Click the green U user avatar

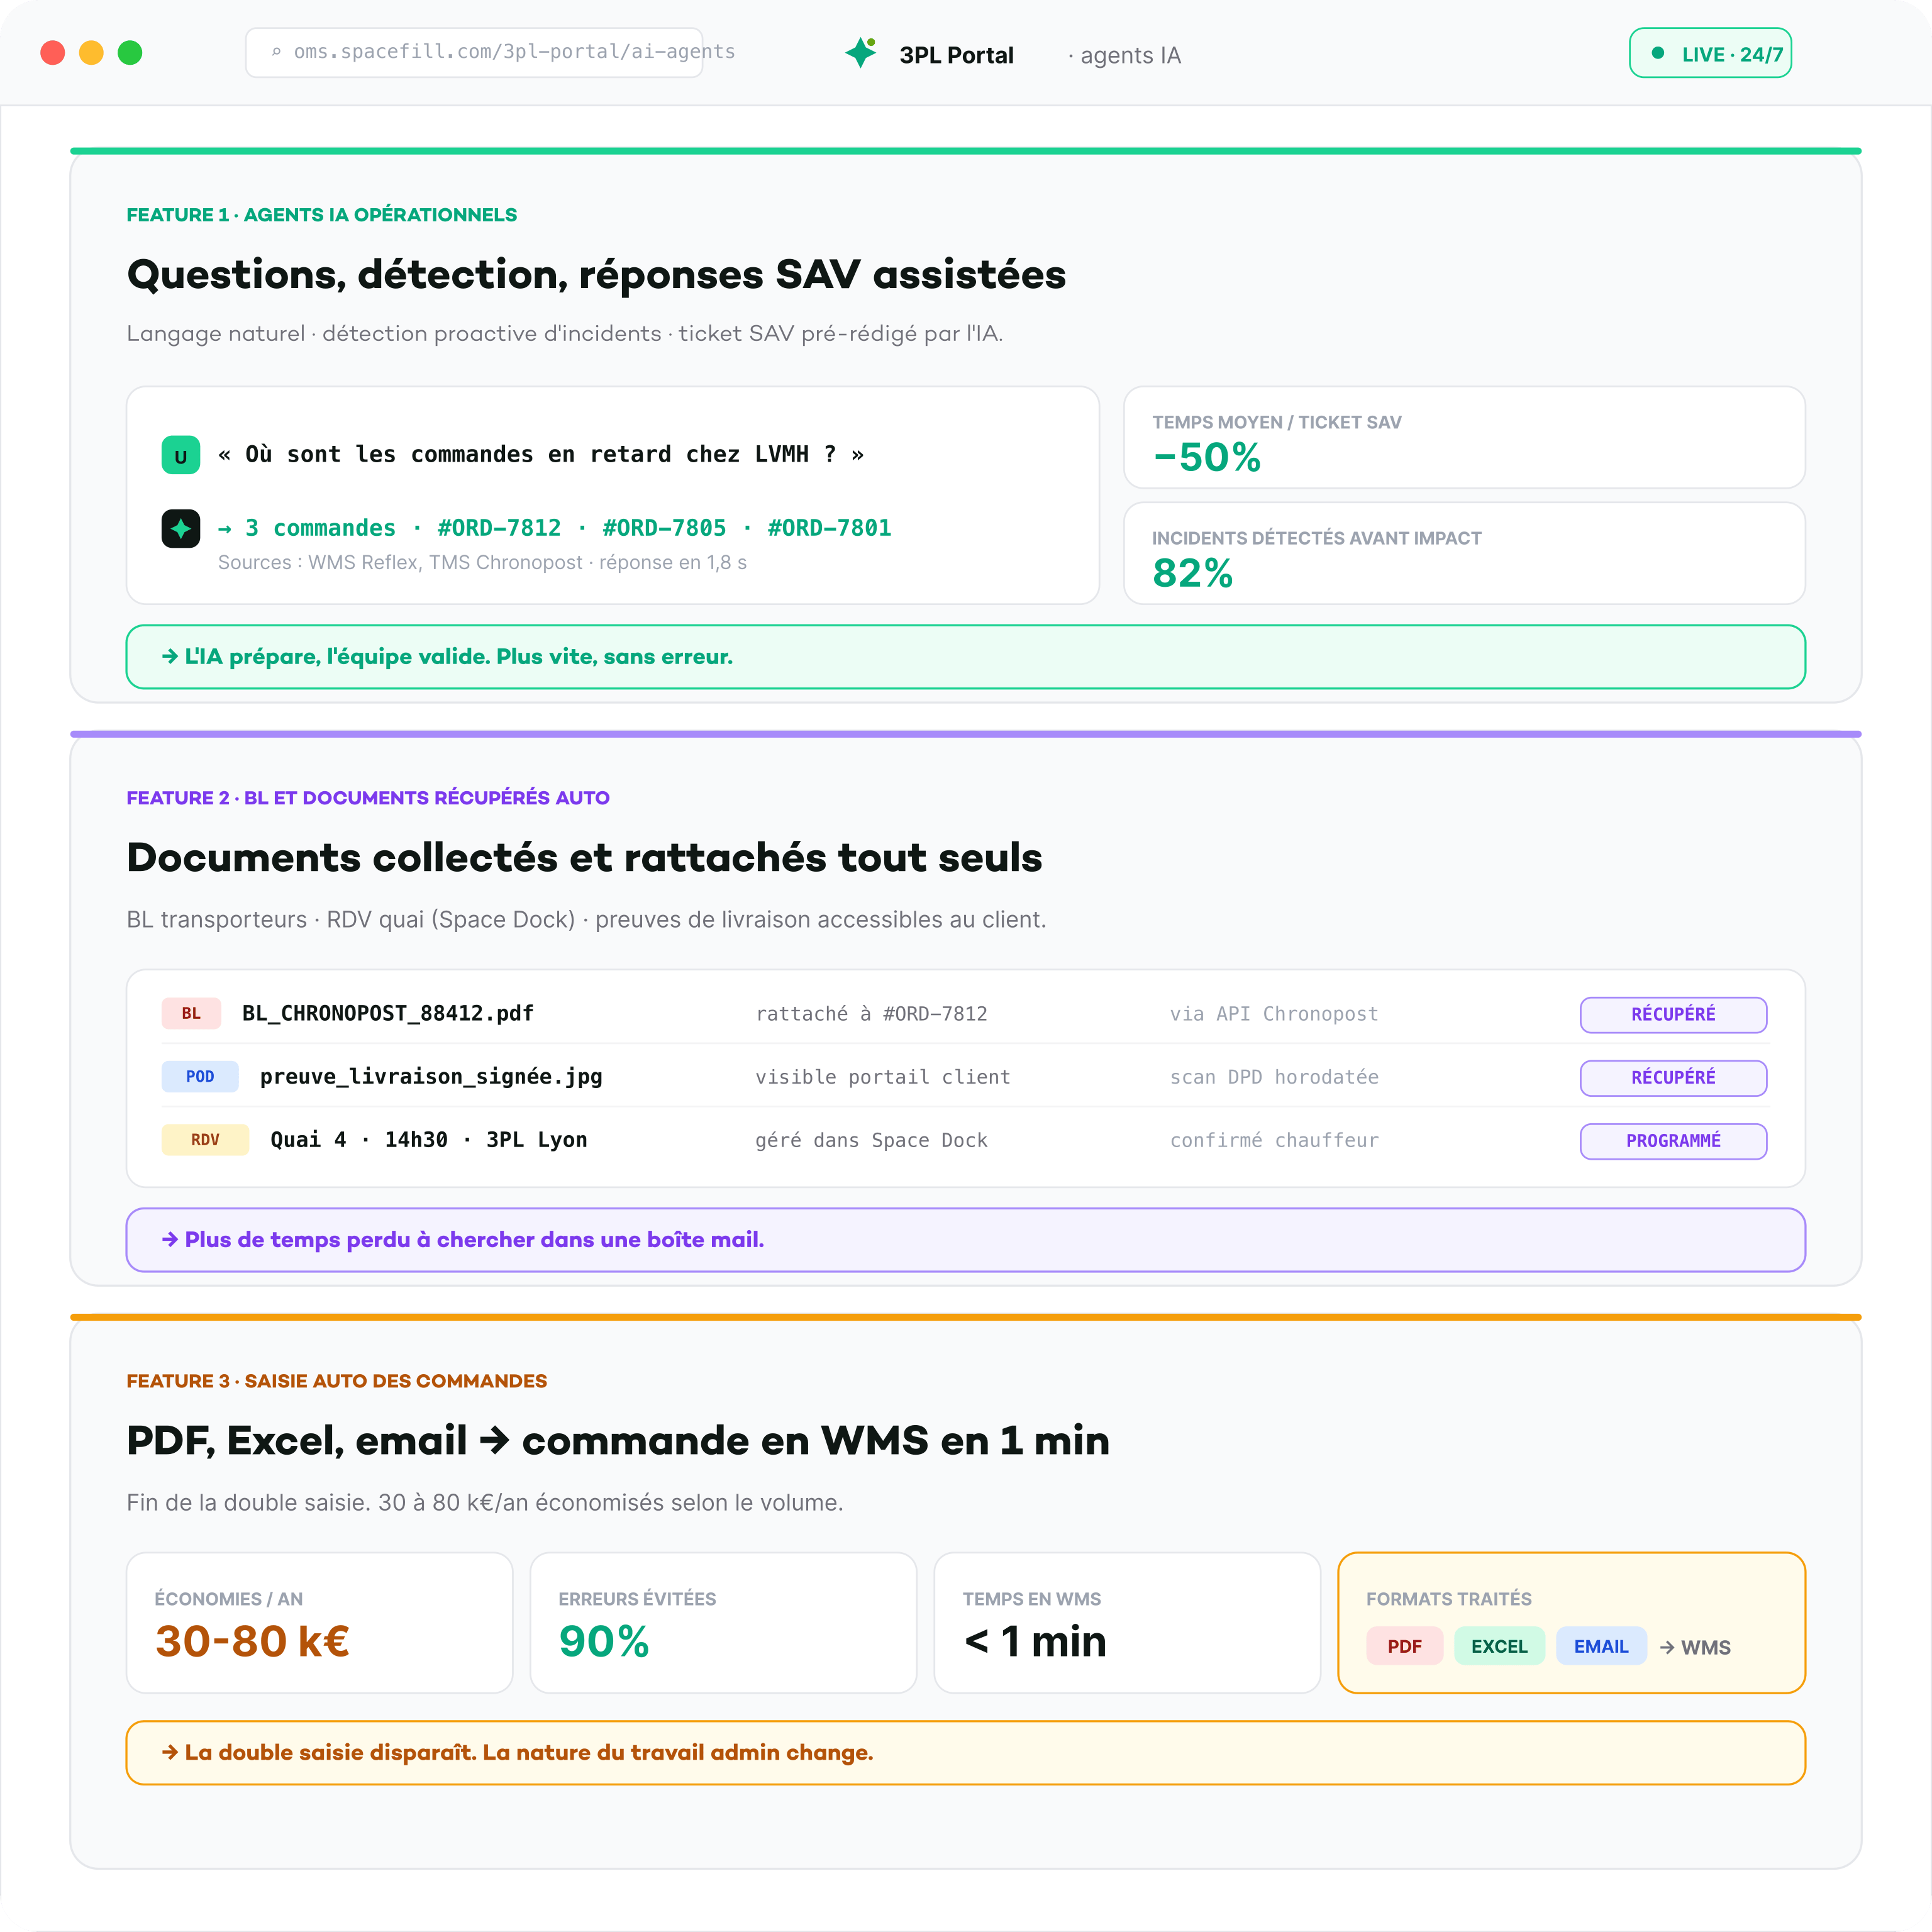181,455
